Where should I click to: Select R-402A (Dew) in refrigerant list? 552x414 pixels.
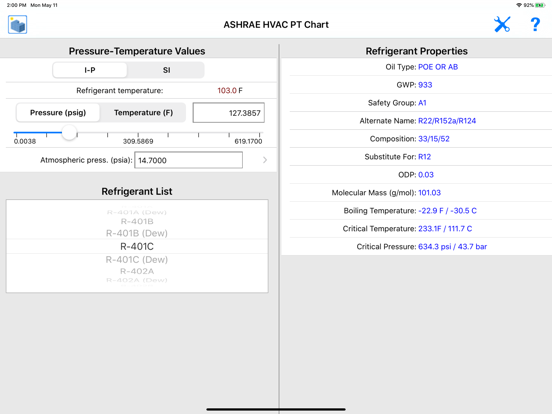pyautogui.click(x=137, y=280)
